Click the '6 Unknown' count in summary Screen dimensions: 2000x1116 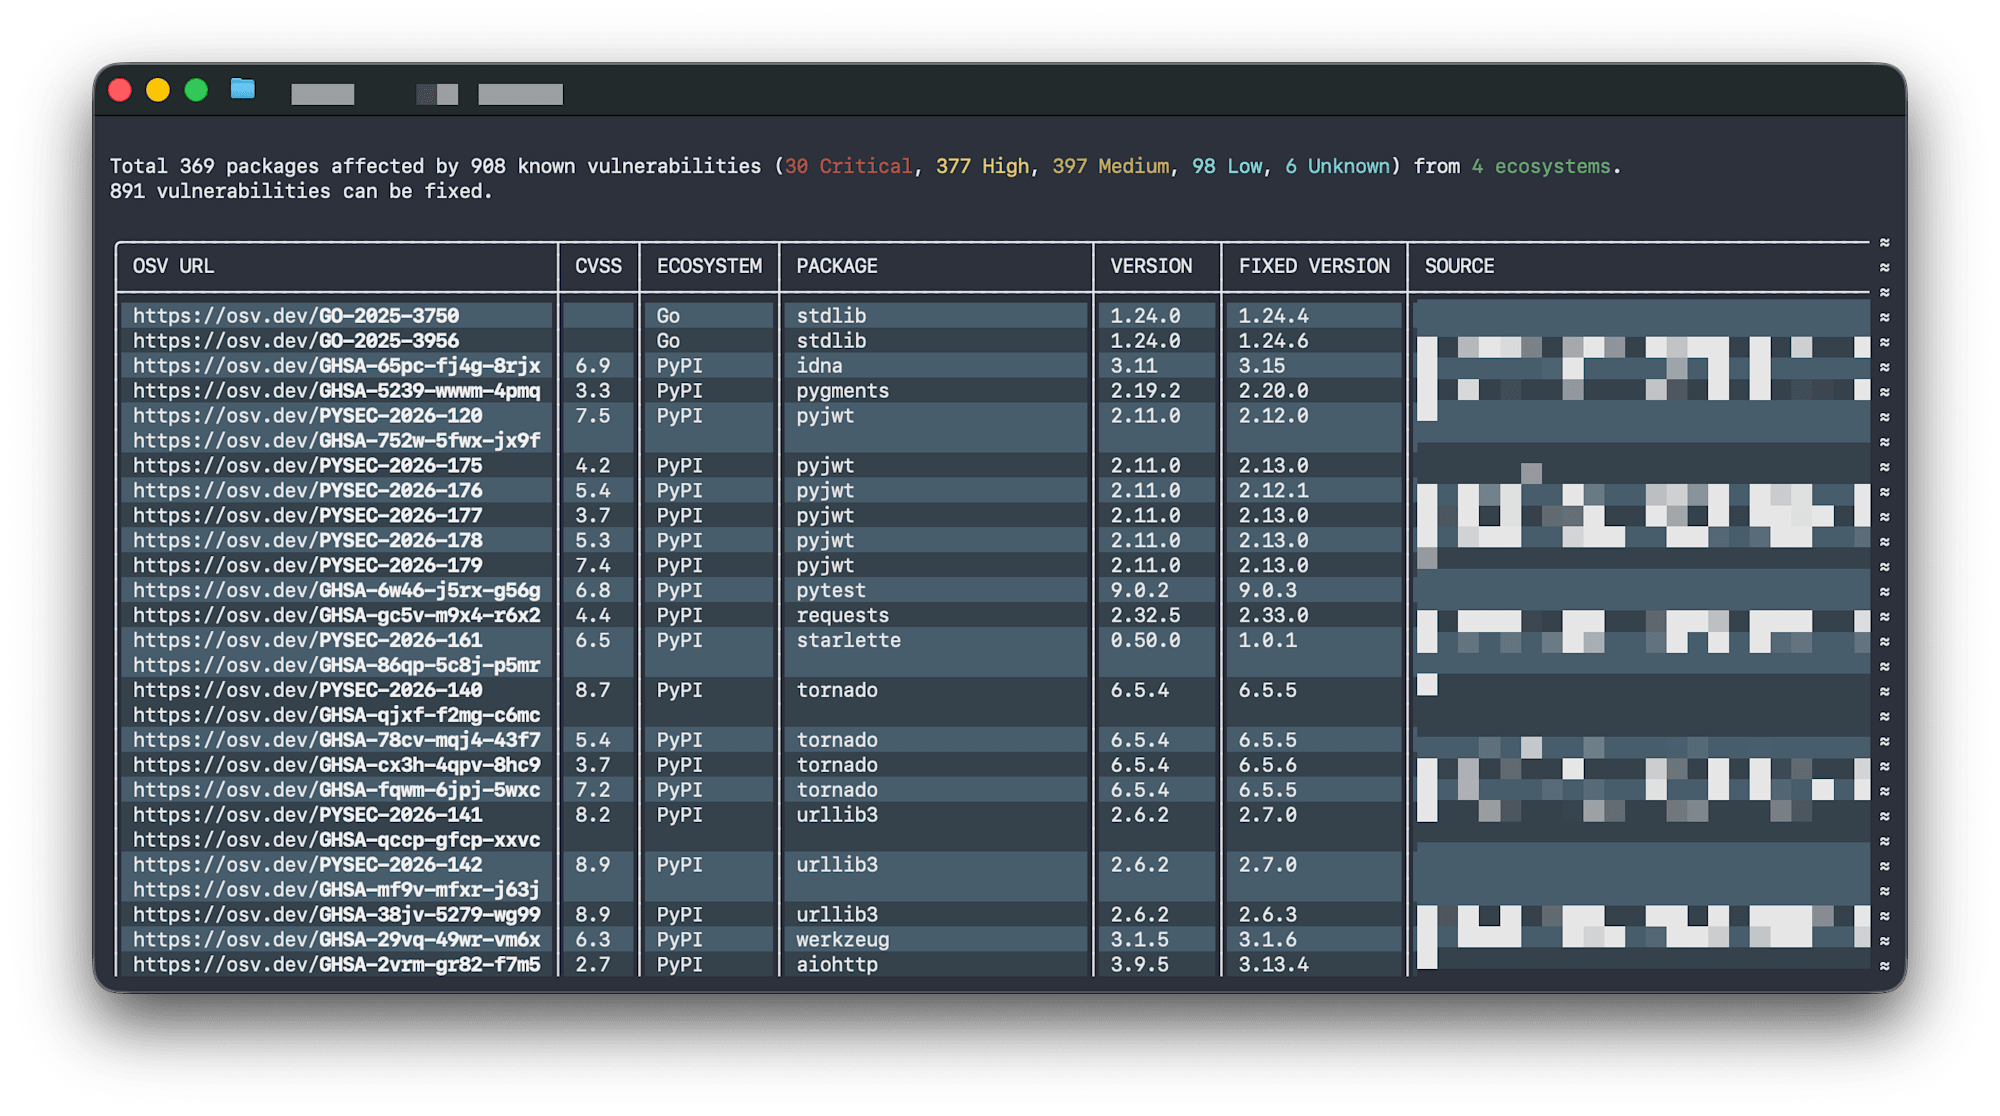[x=1337, y=167]
